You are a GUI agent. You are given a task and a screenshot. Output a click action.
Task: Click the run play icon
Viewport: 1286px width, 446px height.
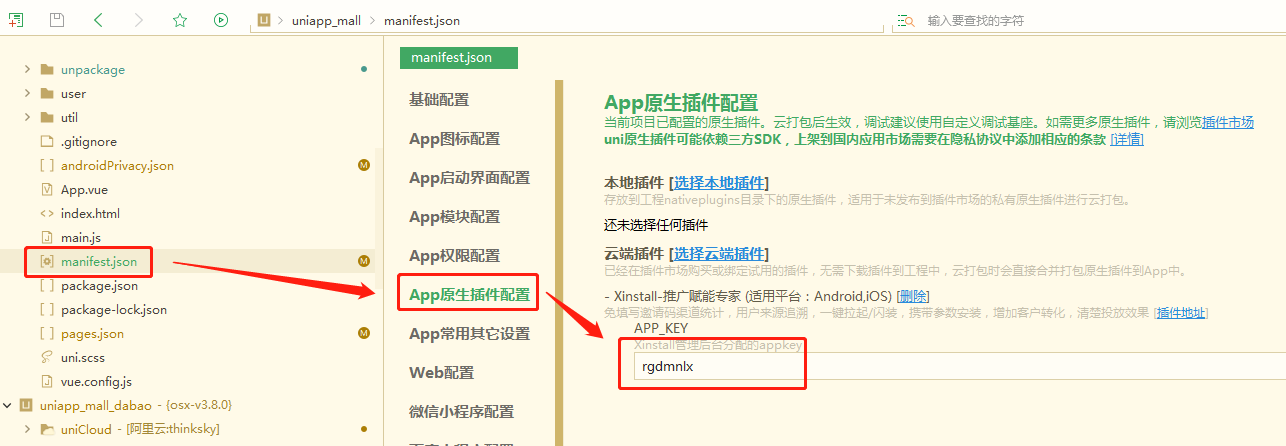[221, 20]
